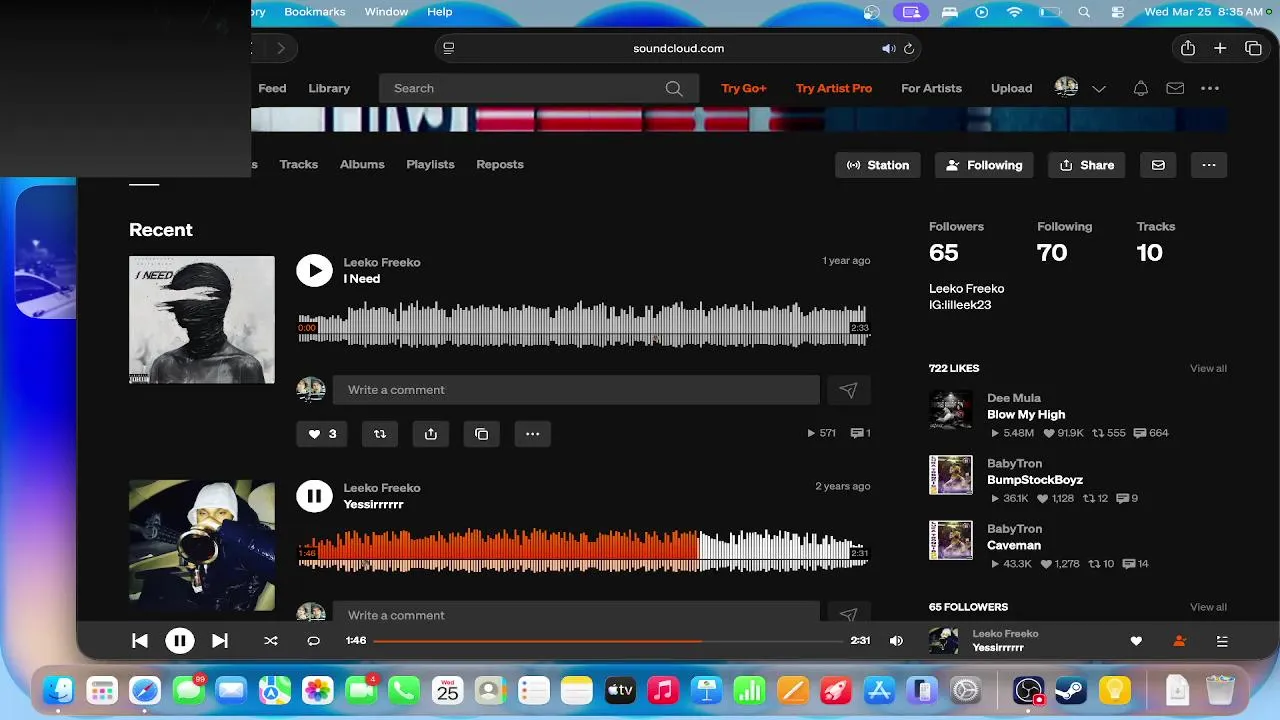Screen dimensions: 1280x720
Task: Open more options for I Need track
Action: coord(533,434)
